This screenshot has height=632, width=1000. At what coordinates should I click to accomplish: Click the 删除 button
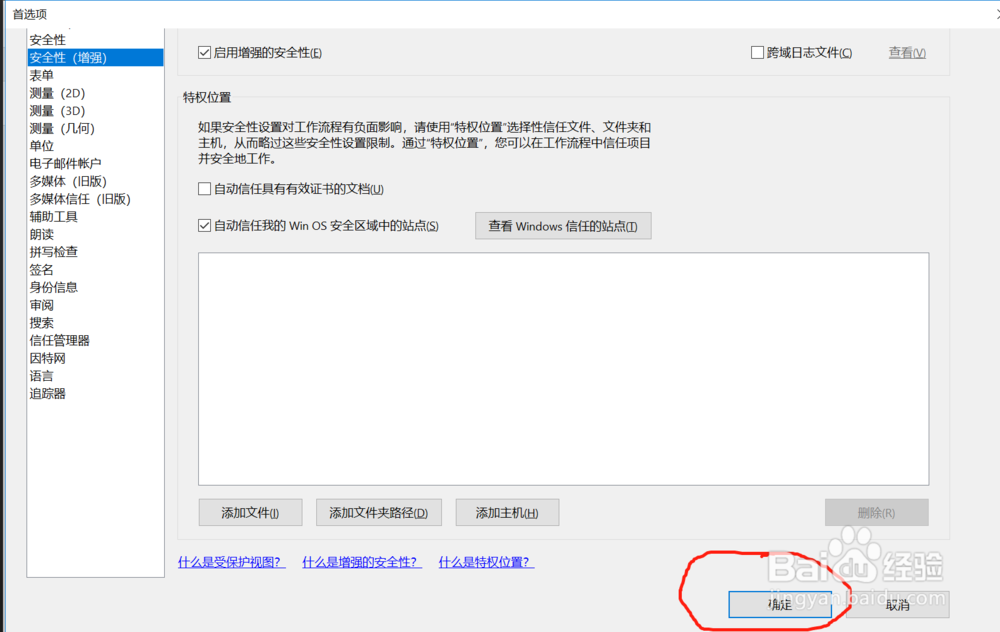(876, 512)
